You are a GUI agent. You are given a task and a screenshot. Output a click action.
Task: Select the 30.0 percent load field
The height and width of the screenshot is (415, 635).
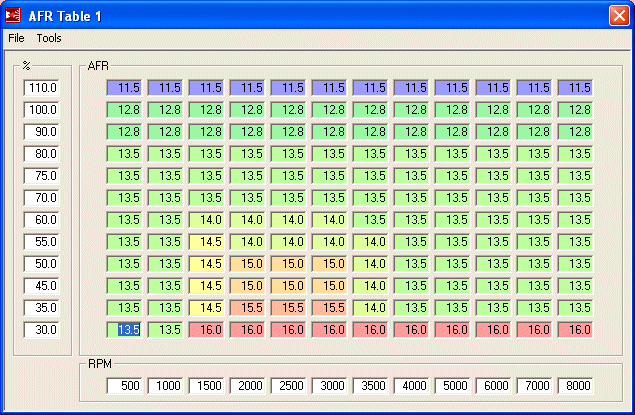click(42, 330)
